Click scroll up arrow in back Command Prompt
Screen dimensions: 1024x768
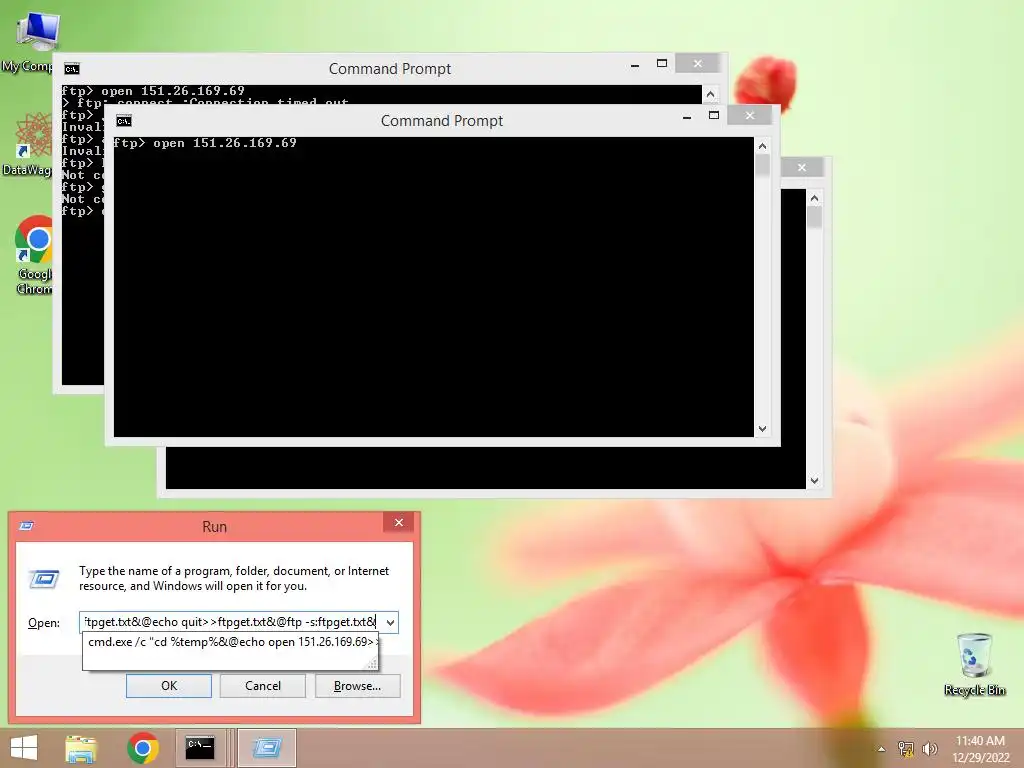pos(711,94)
